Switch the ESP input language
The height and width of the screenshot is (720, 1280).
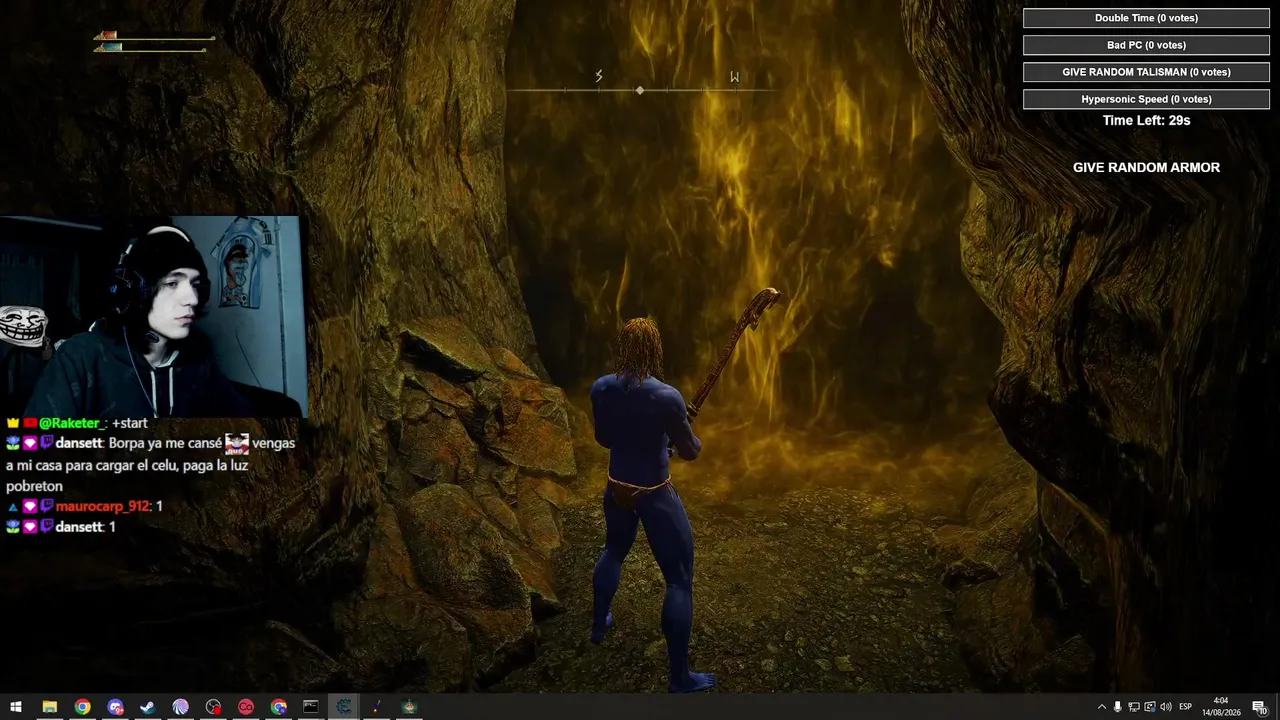pyautogui.click(x=1186, y=707)
